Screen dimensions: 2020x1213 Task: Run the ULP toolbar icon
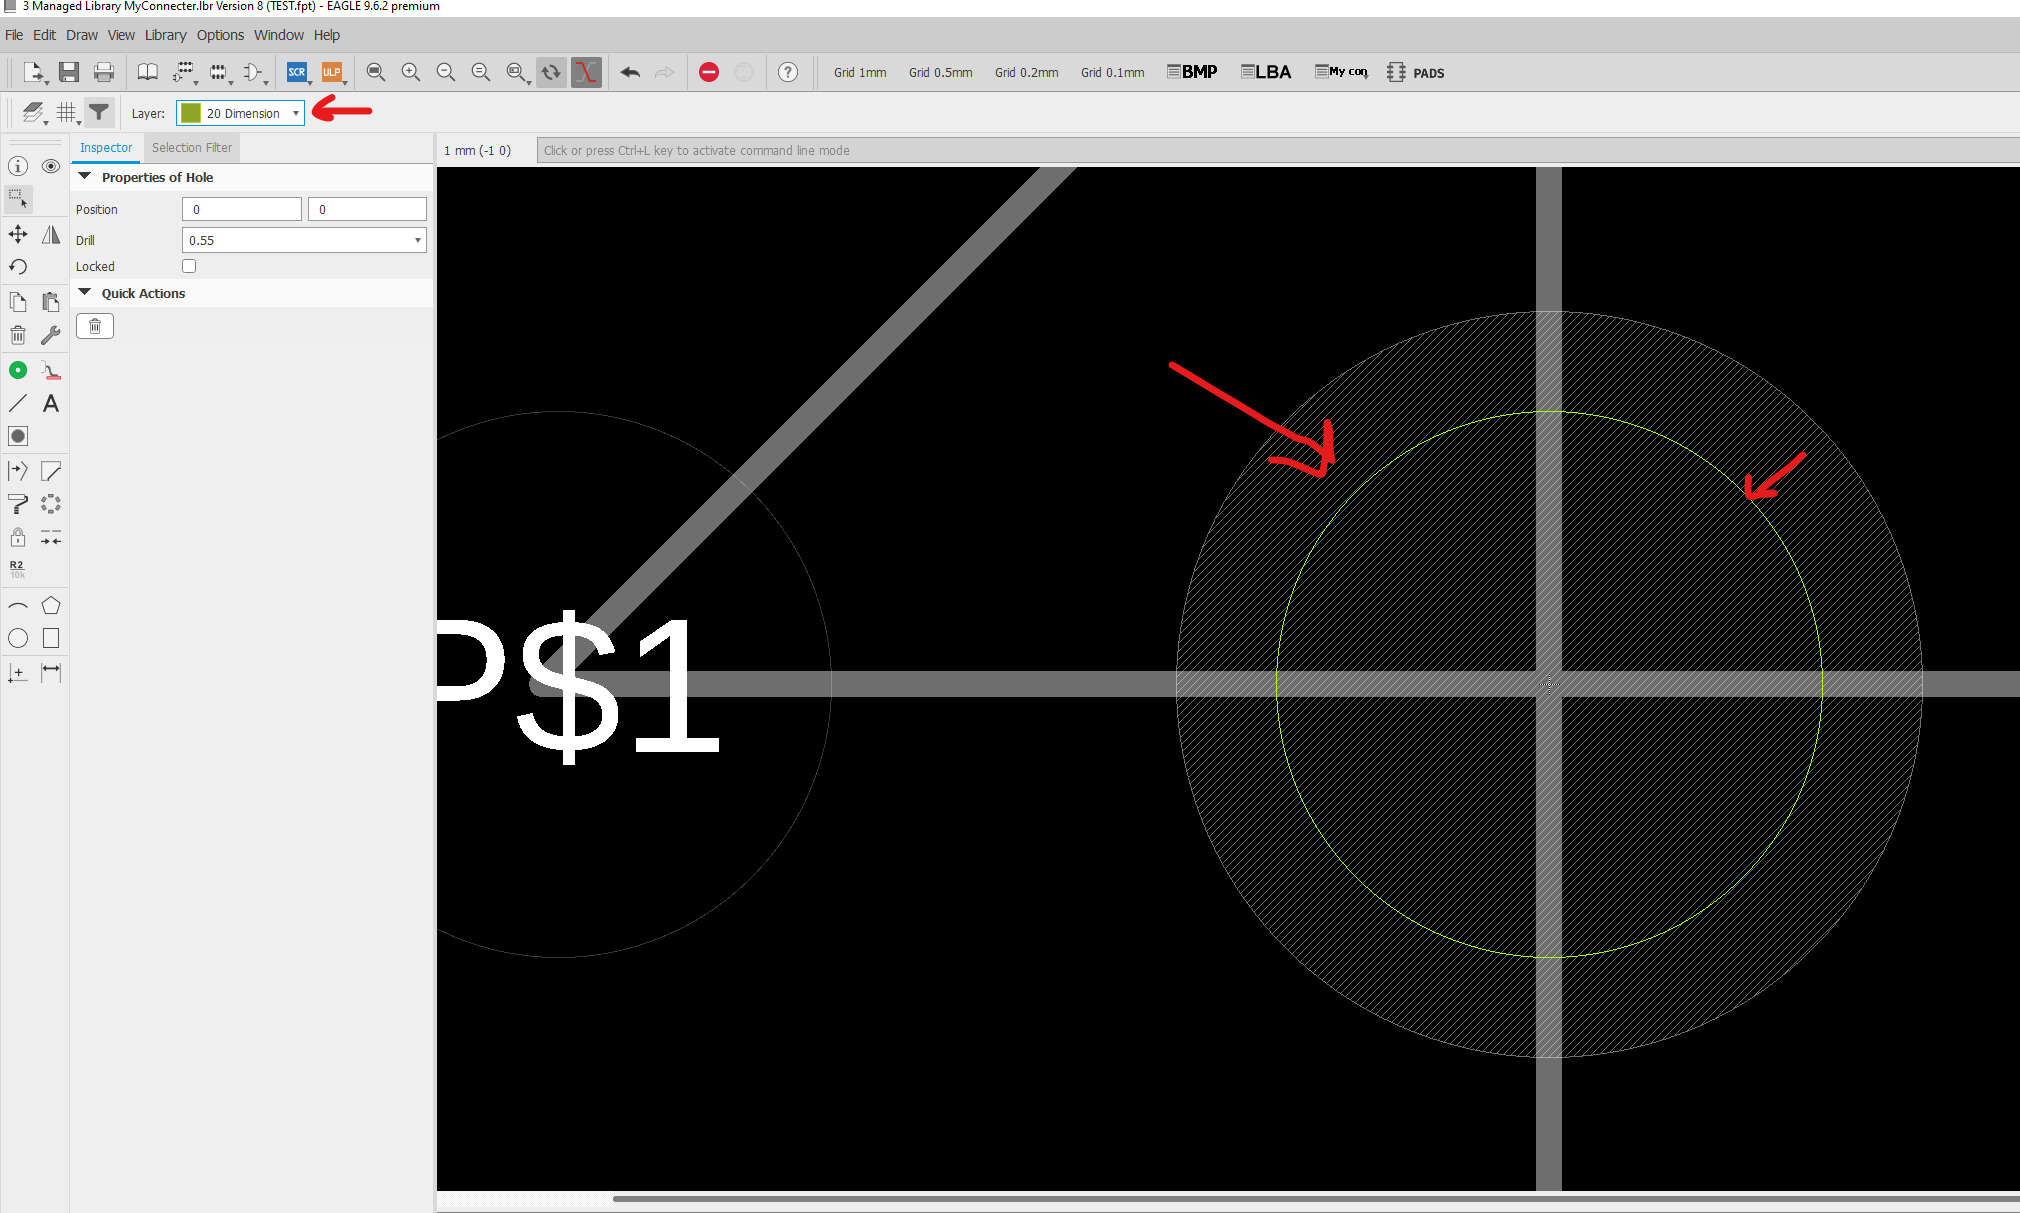click(331, 72)
